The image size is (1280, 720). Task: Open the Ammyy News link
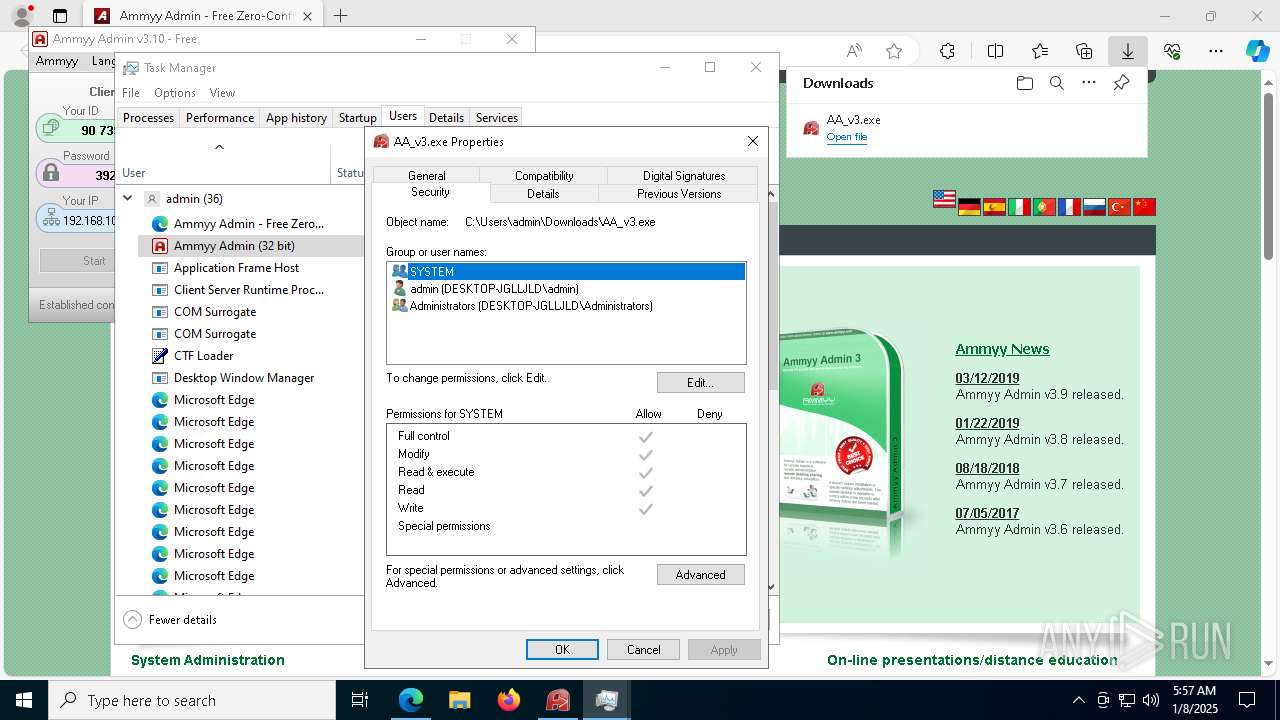1002,349
